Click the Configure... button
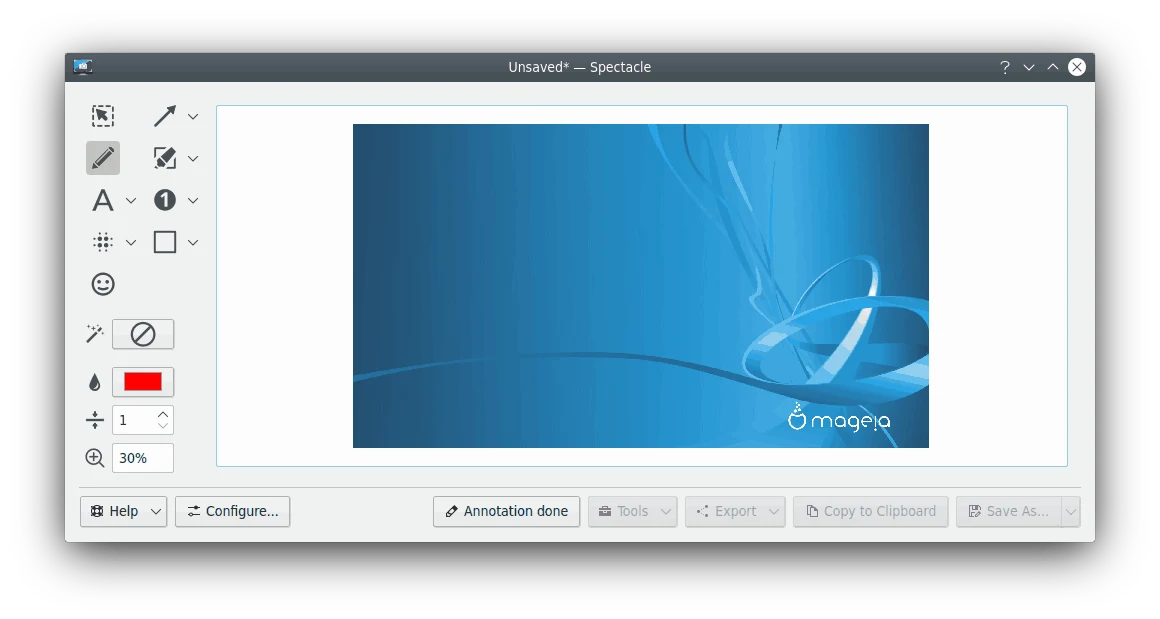 coord(232,511)
